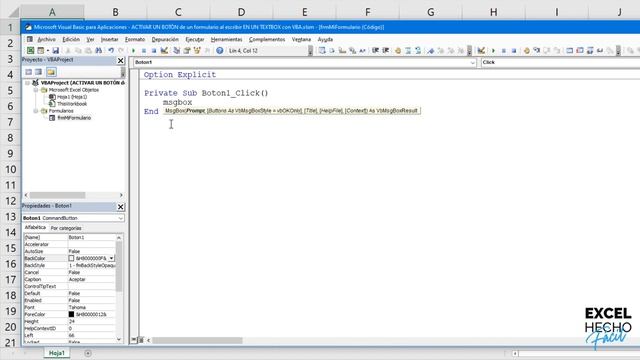
Task: Open the BackColor value dropdown arrow
Action: tap(111, 258)
